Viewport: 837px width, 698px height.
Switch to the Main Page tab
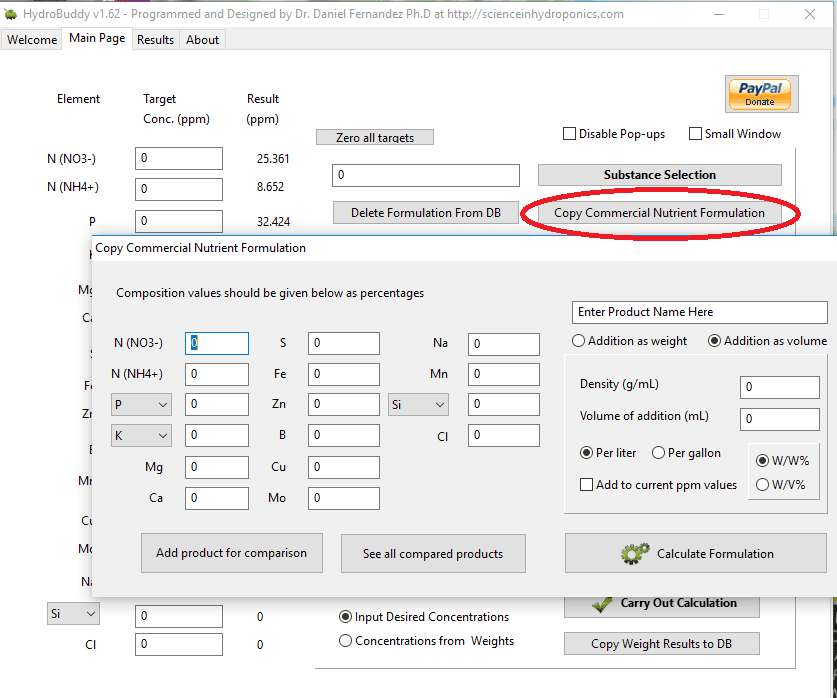97,38
